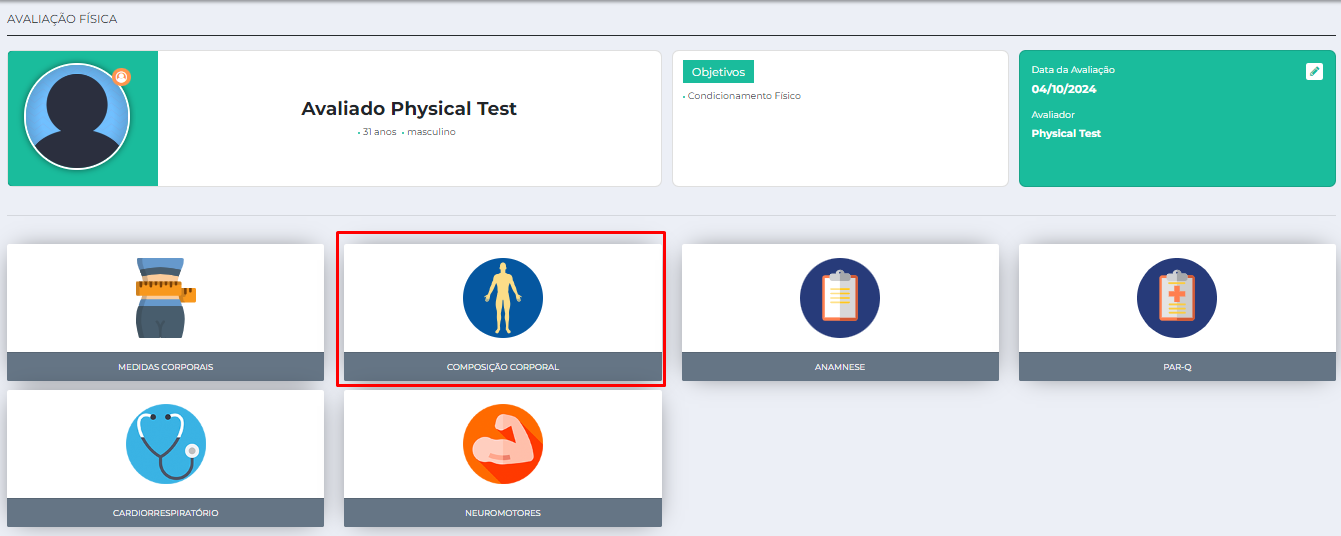1341x536 pixels.
Task: Click the orange user badge on avatar
Action: click(x=122, y=77)
